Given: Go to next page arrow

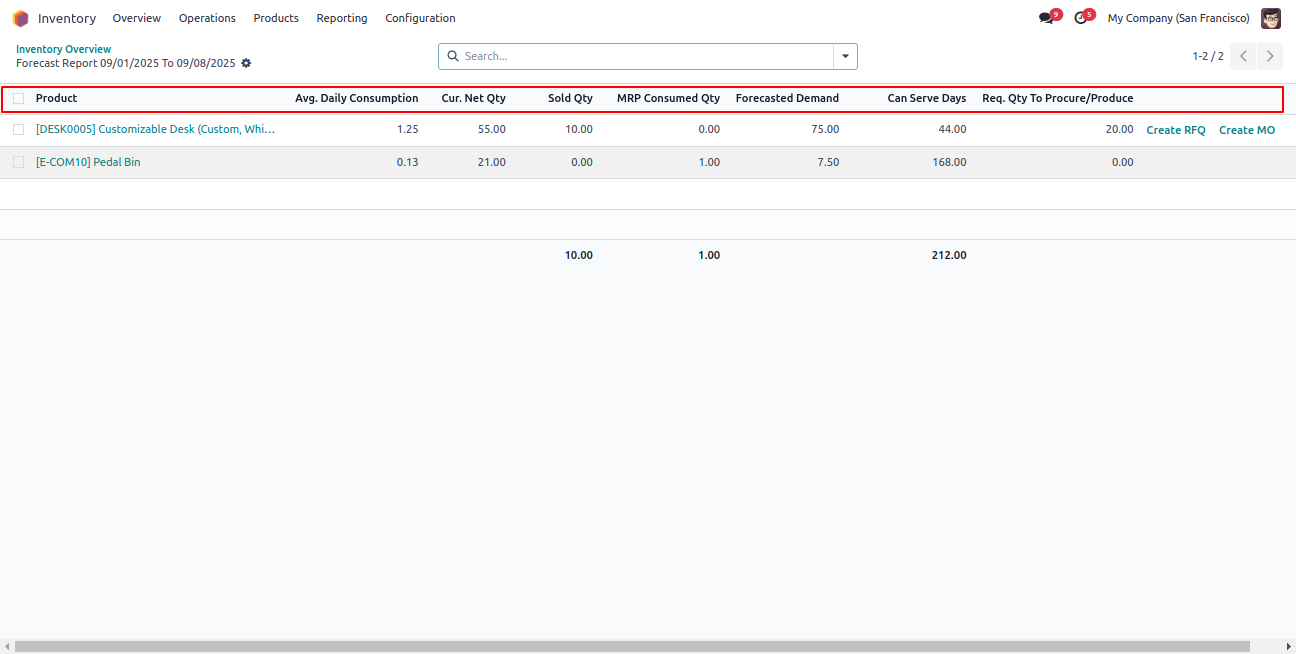Looking at the screenshot, I should 1270,56.
